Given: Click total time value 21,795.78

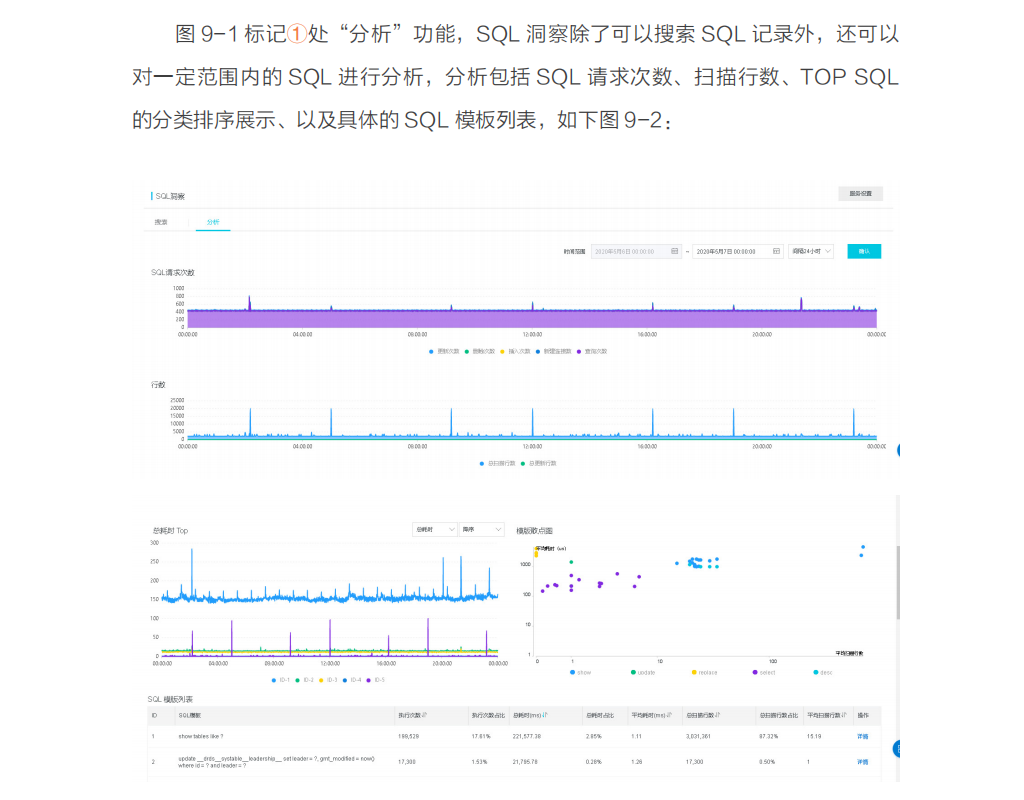Looking at the screenshot, I should pos(525,761).
